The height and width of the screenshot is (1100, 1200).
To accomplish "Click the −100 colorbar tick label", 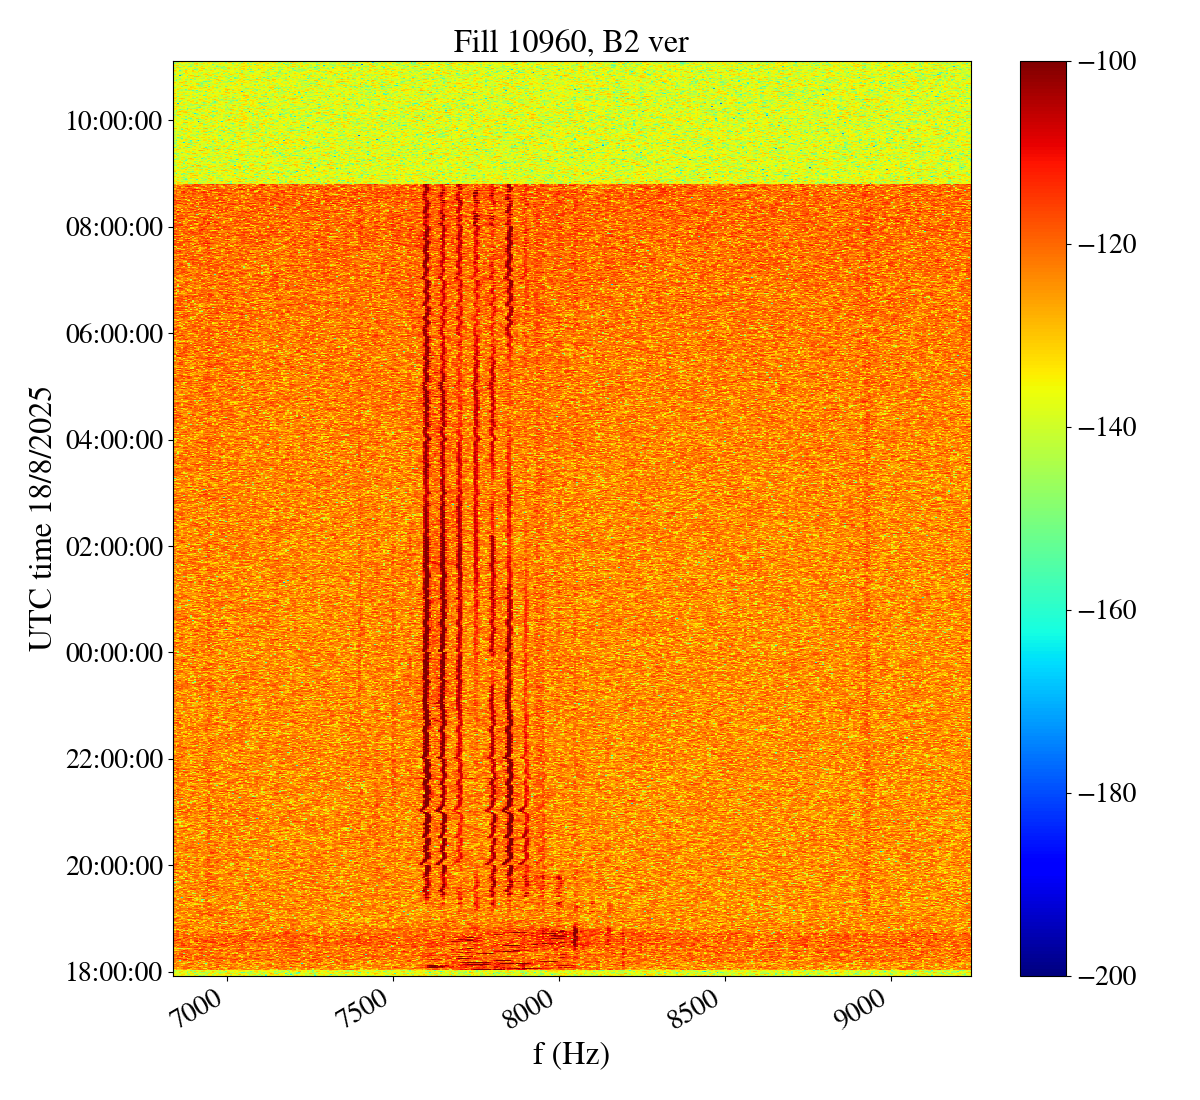I will (1107, 62).
